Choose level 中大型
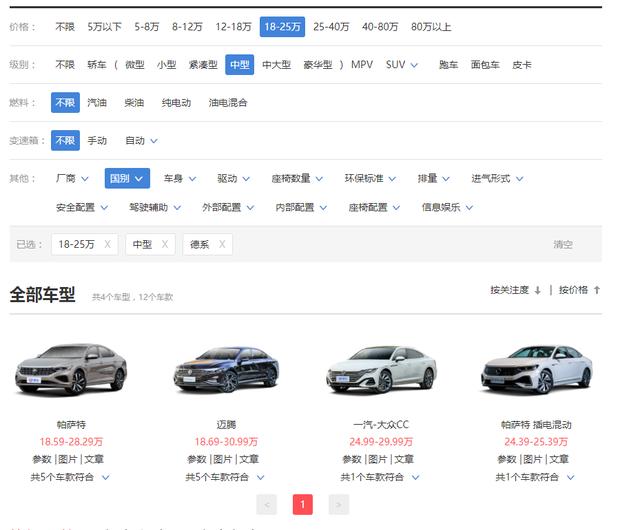Viewport: 640px width, 530px height. click(276, 65)
